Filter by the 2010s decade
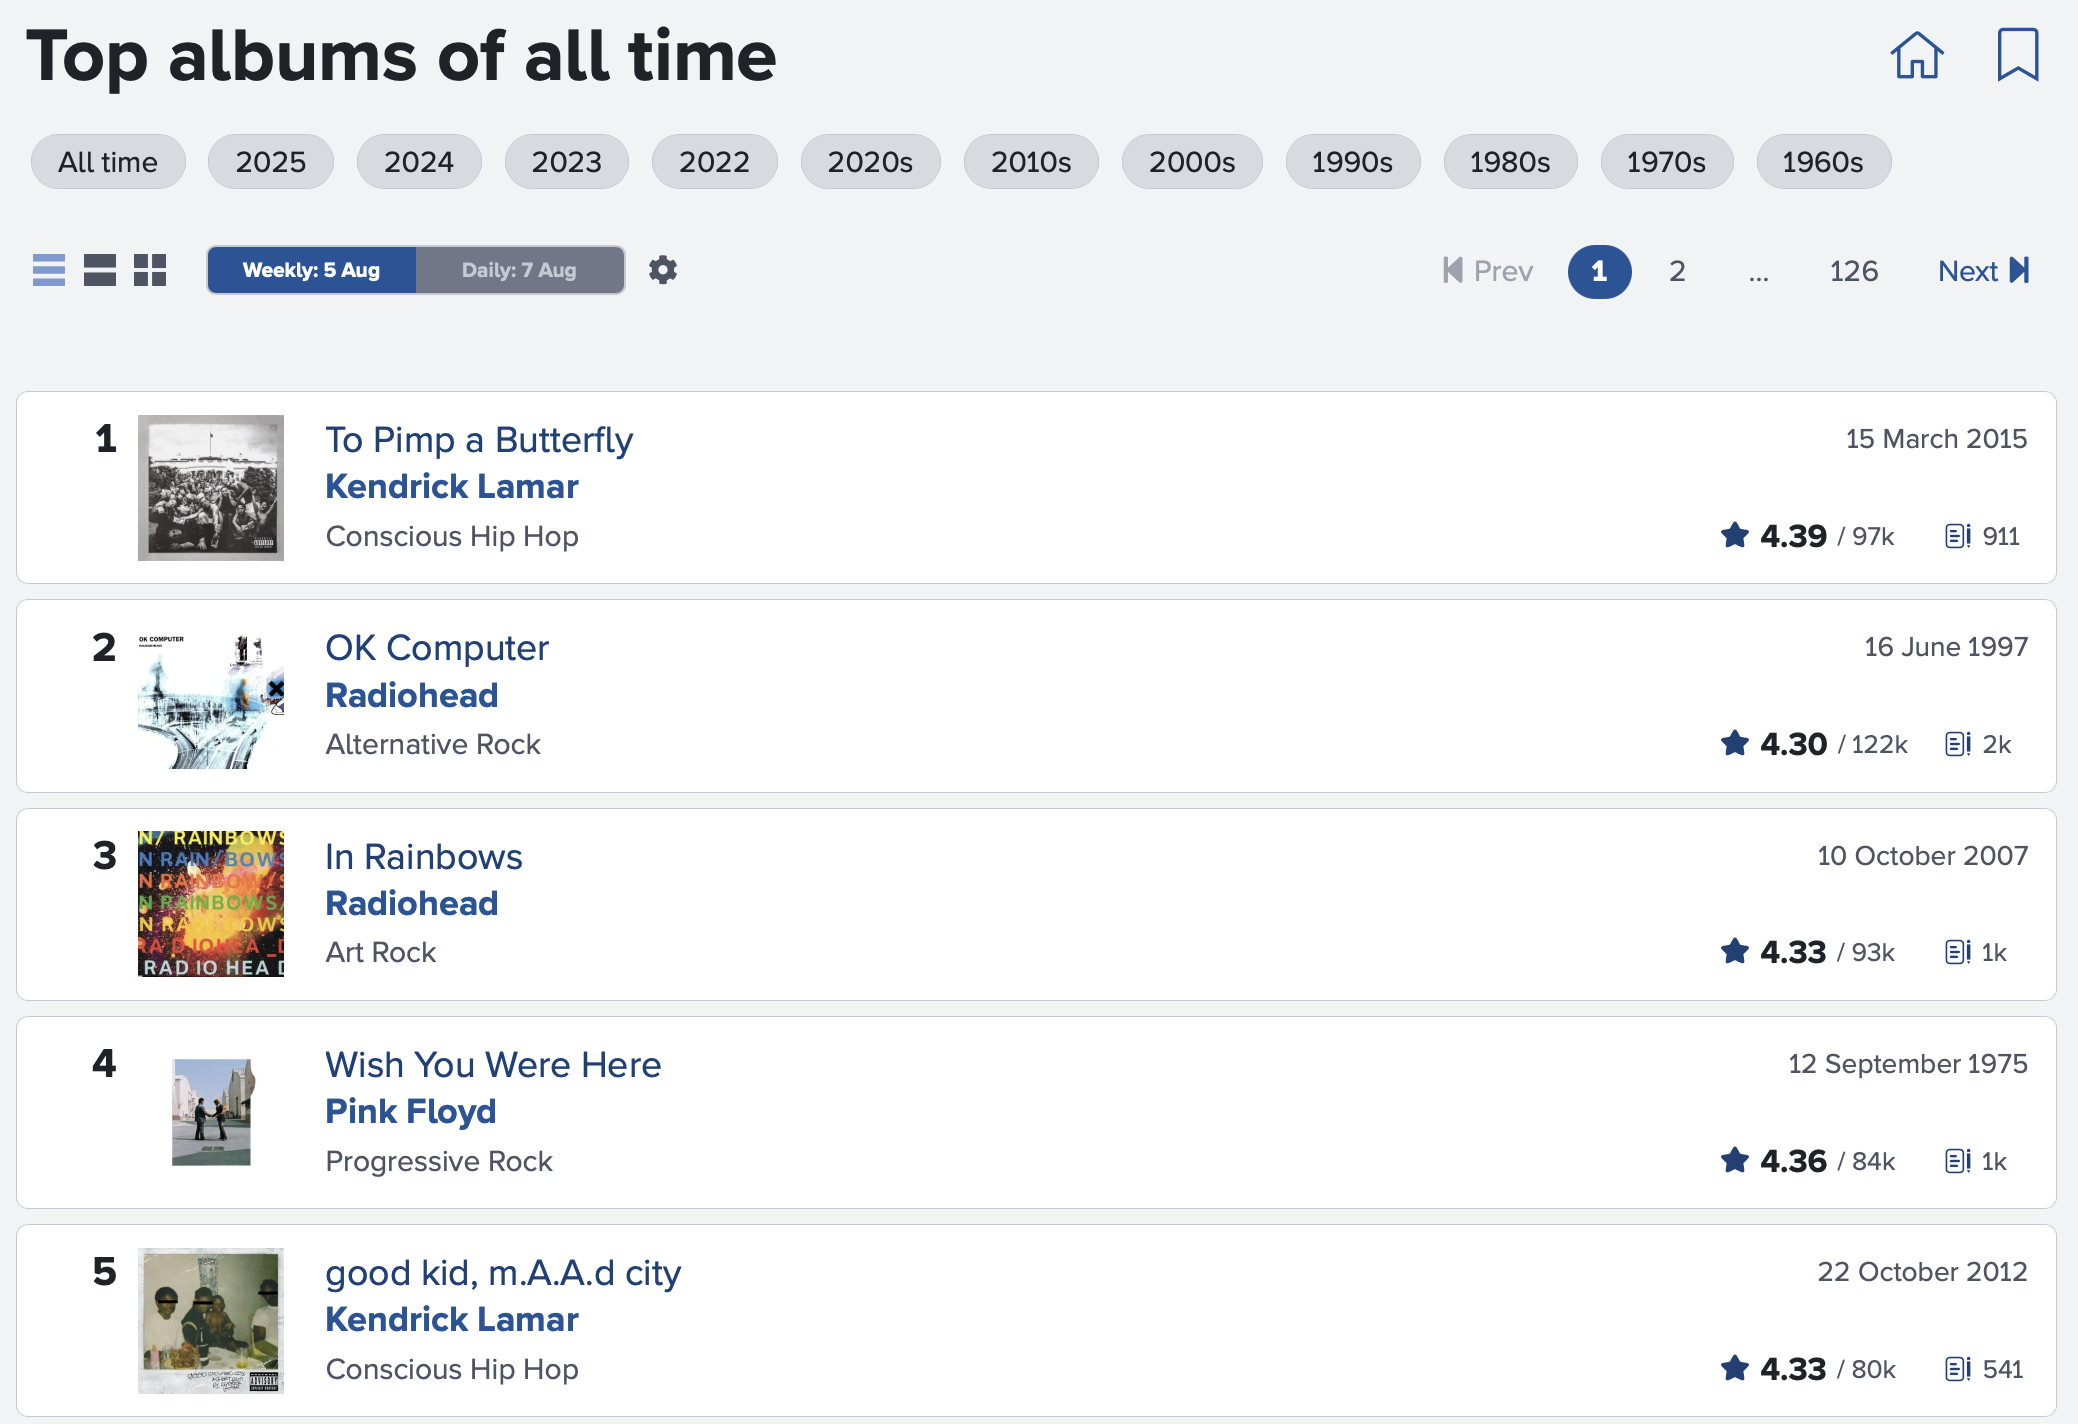Image resolution: width=2078 pixels, height=1424 pixels. (x=1030, y=162)
